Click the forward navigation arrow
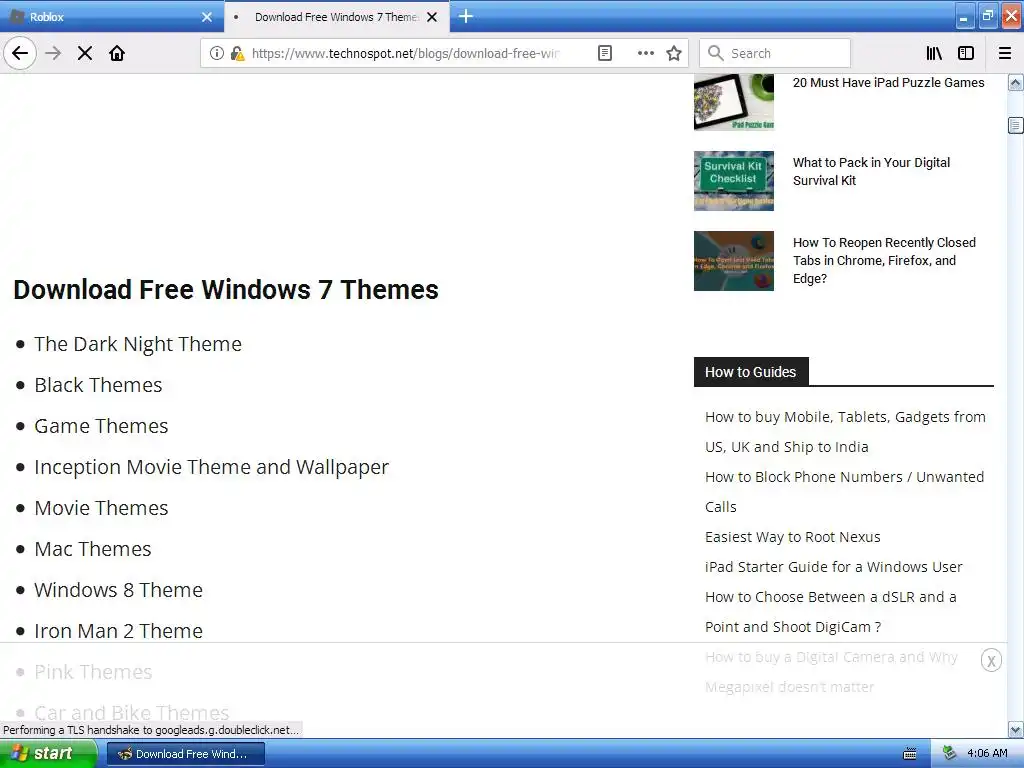The width and height of the screenshot is (1024, 768). pos(53,53)
